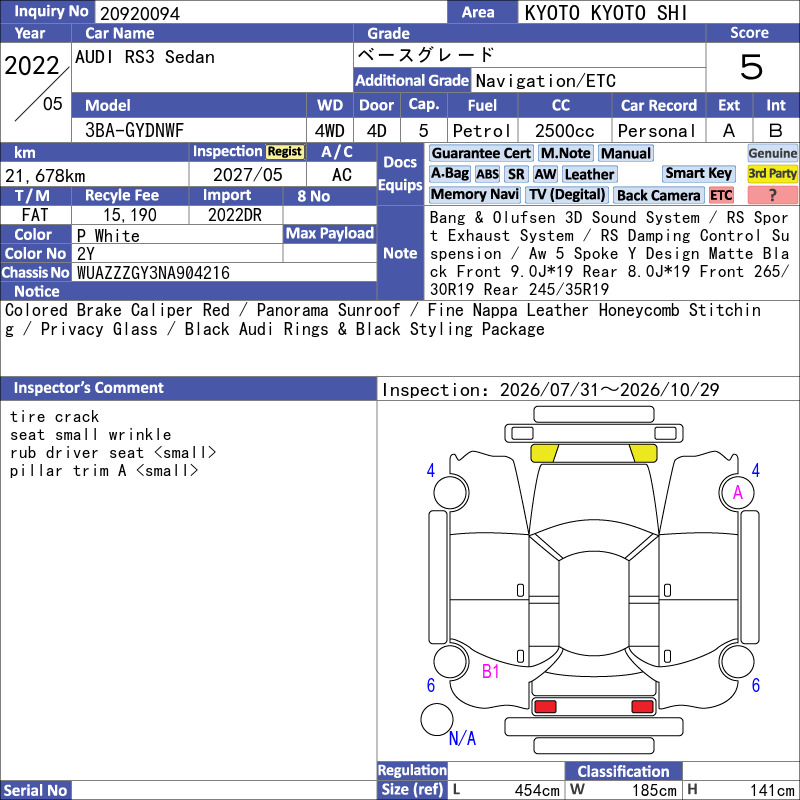Screen dimensions: 800x800
Task: Click inspection date 2027/05
Action: click(x=247, y=174)
